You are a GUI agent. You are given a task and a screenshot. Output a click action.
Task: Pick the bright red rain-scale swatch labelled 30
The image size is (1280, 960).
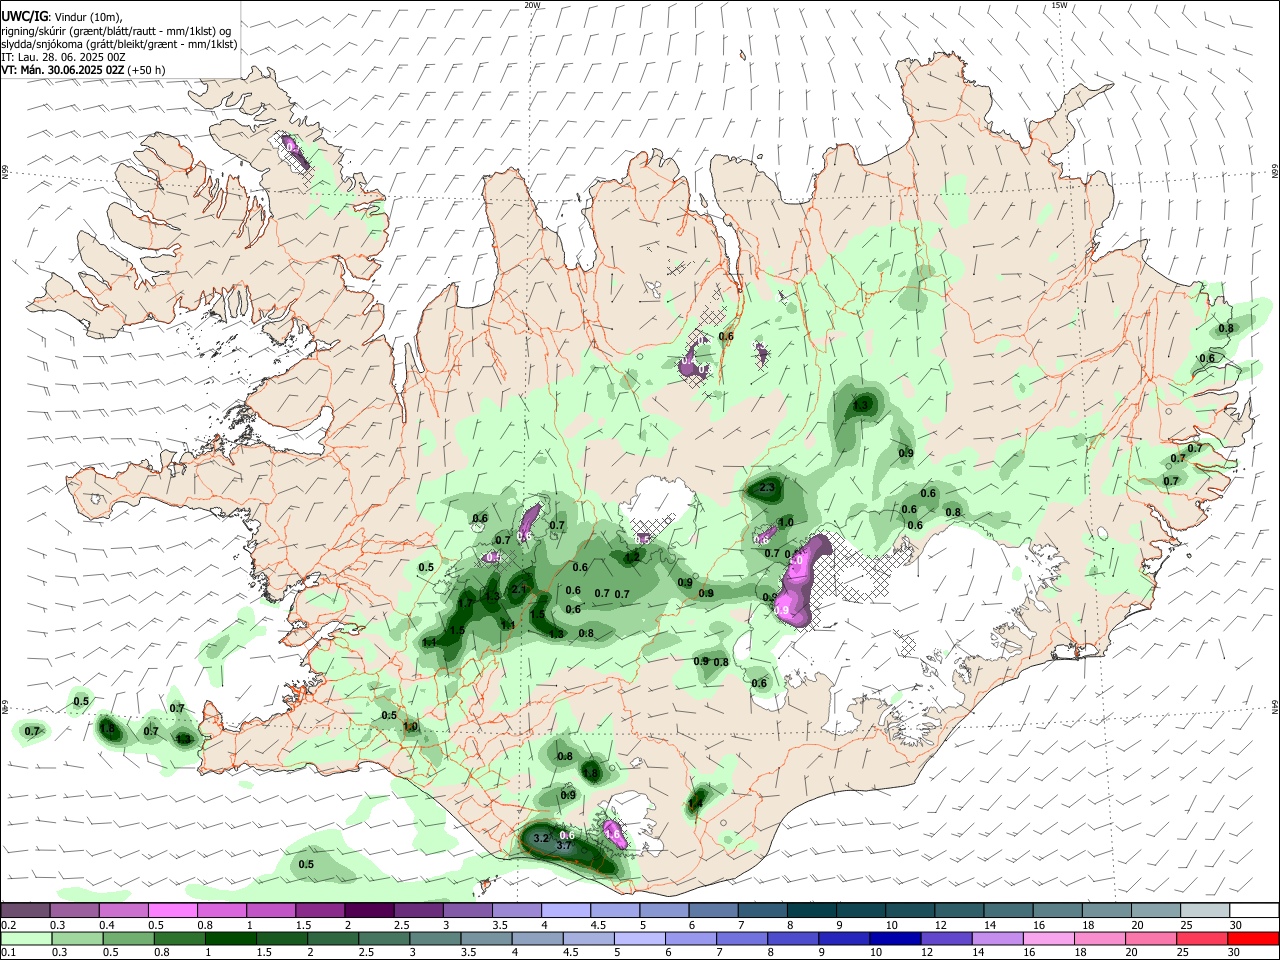(1252, 938)
